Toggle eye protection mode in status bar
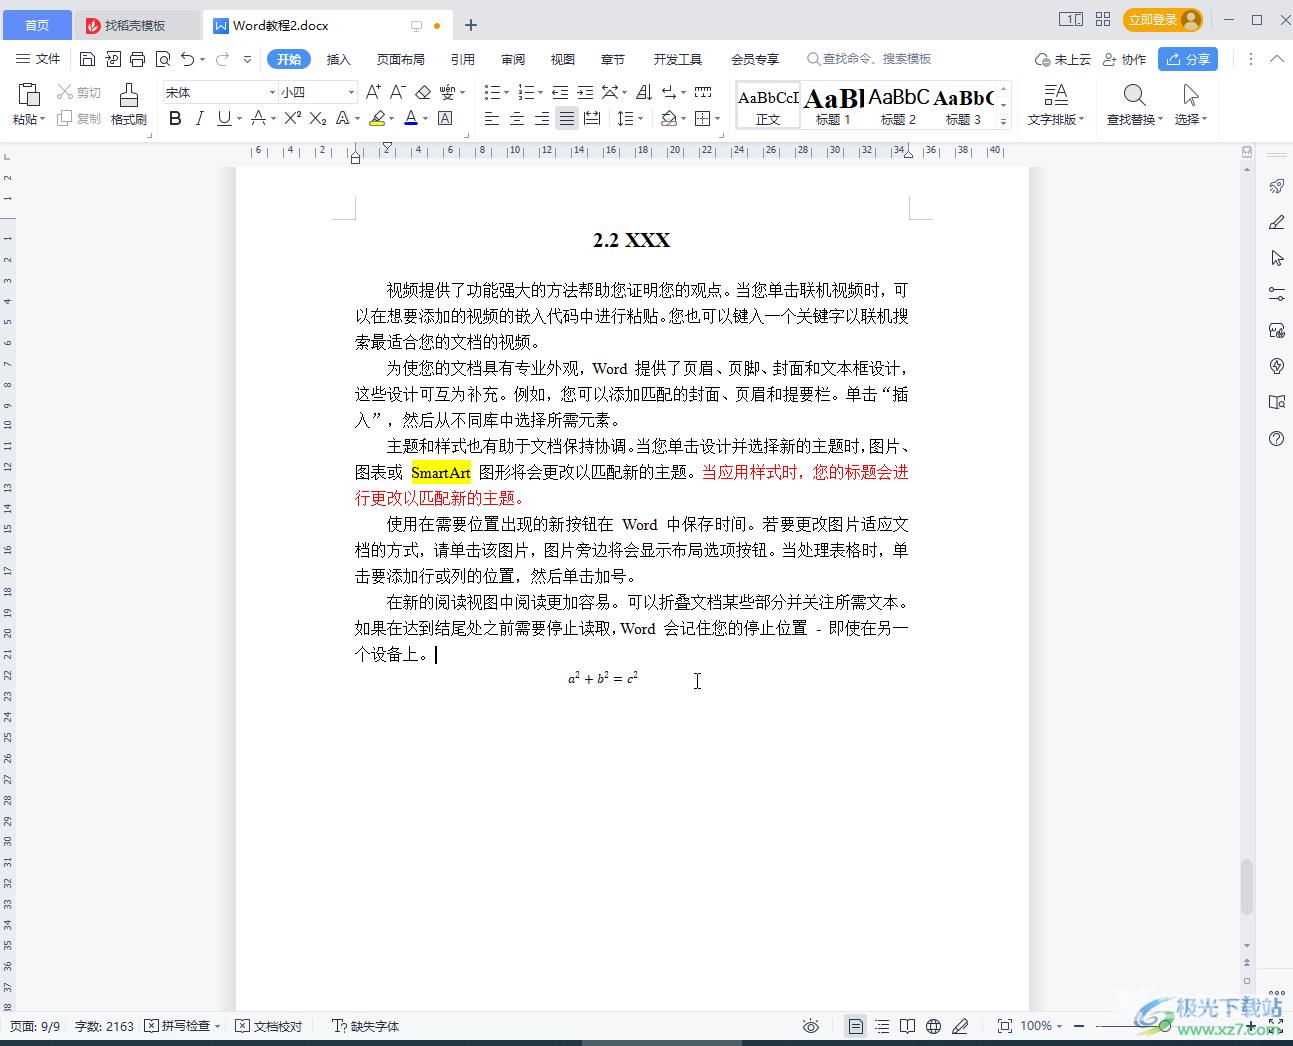Screen dimensions: 1293x1046 tap(811, 1026)
